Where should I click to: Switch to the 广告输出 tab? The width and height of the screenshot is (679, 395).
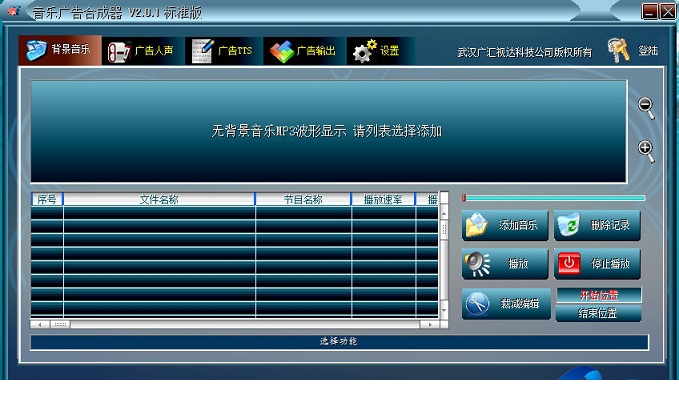[304, 51]
